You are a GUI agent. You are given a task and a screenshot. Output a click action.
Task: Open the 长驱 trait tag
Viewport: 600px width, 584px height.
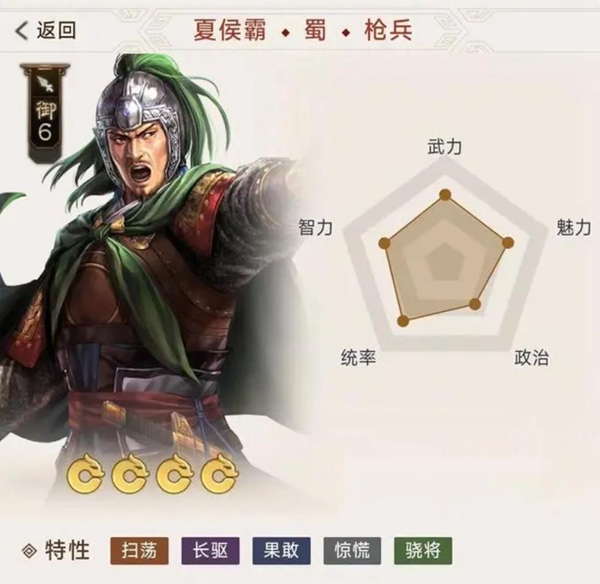coord(210,551)
